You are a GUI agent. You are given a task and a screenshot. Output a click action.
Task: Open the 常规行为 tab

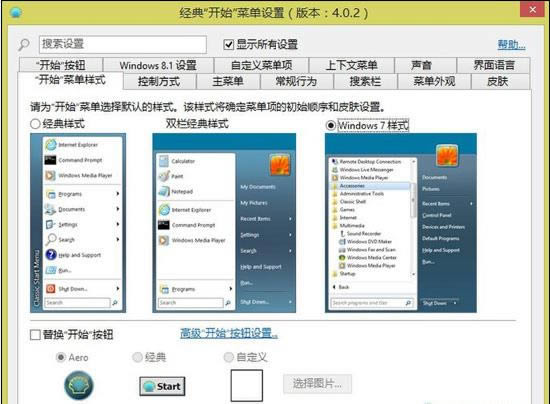pyautogui.click(x=296, y=81)
